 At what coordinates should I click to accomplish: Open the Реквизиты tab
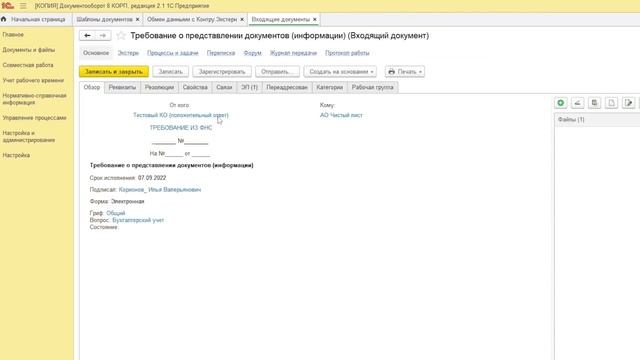tap(122, 87)
